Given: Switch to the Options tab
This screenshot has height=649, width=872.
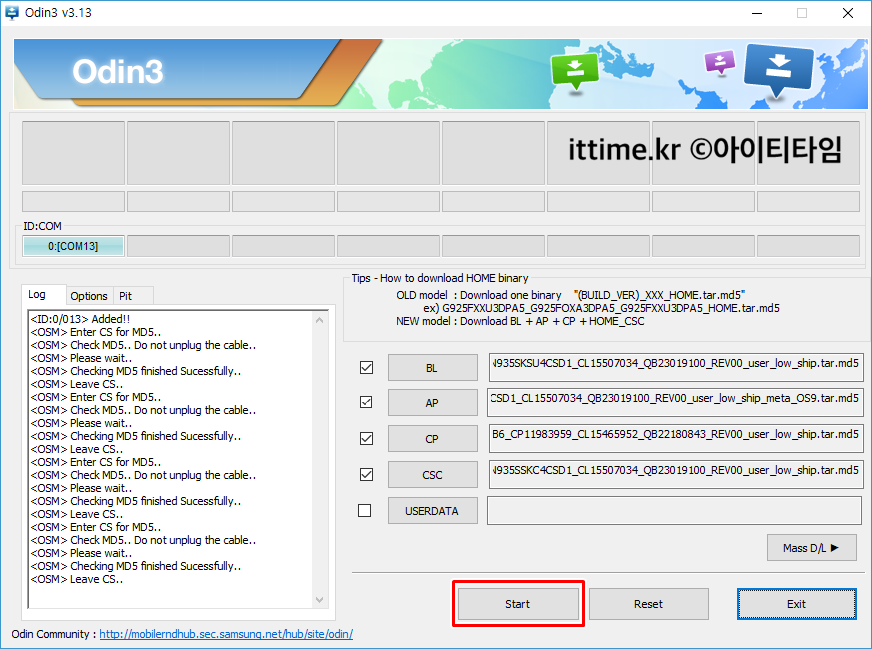Looking at the screenshot, I should [x=89, y=296].
